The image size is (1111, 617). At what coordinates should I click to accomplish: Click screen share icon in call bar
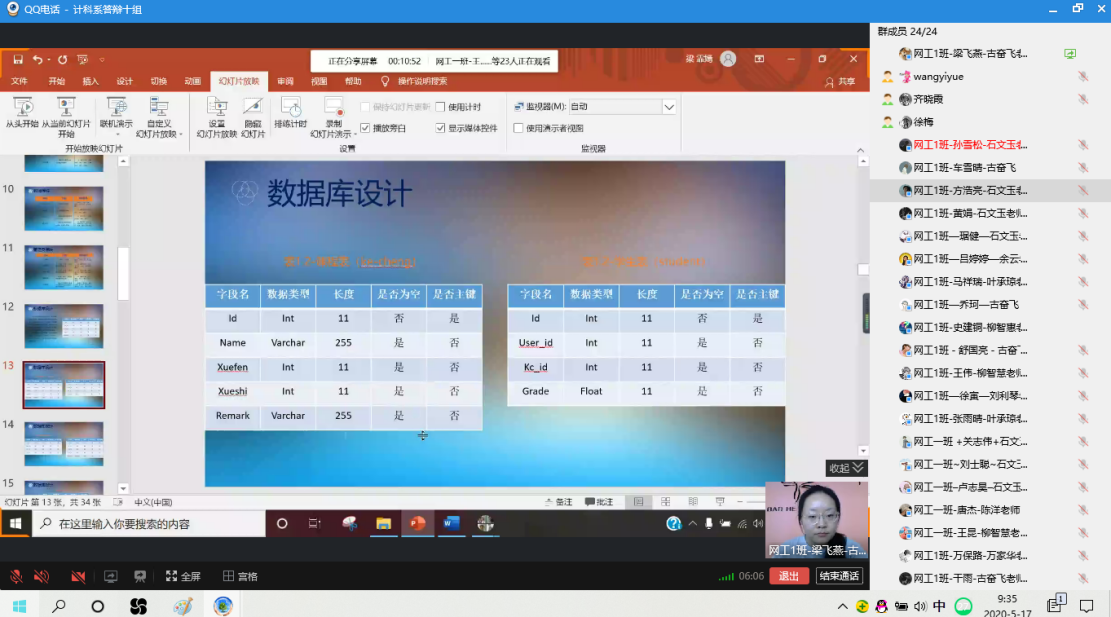[x=111, y=576]
